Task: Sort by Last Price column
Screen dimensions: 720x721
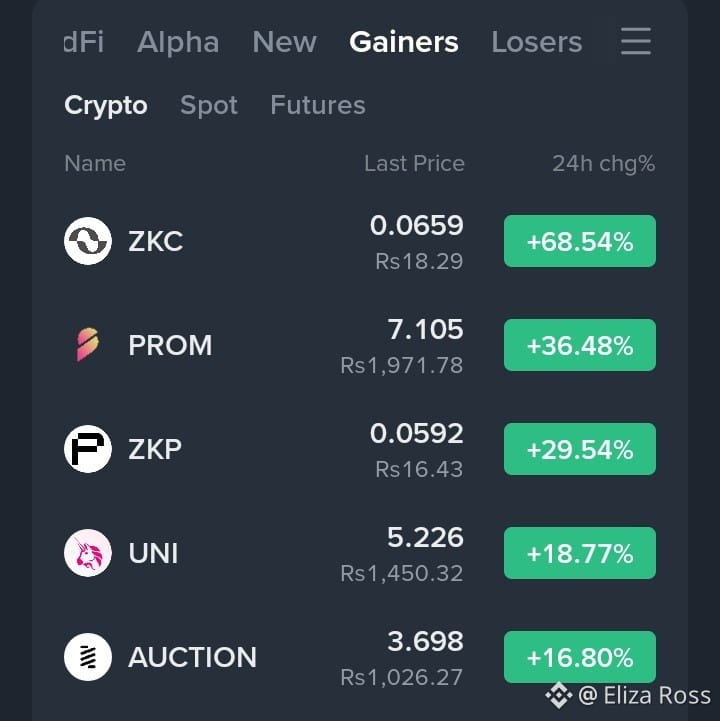Action: pos(414,164)
